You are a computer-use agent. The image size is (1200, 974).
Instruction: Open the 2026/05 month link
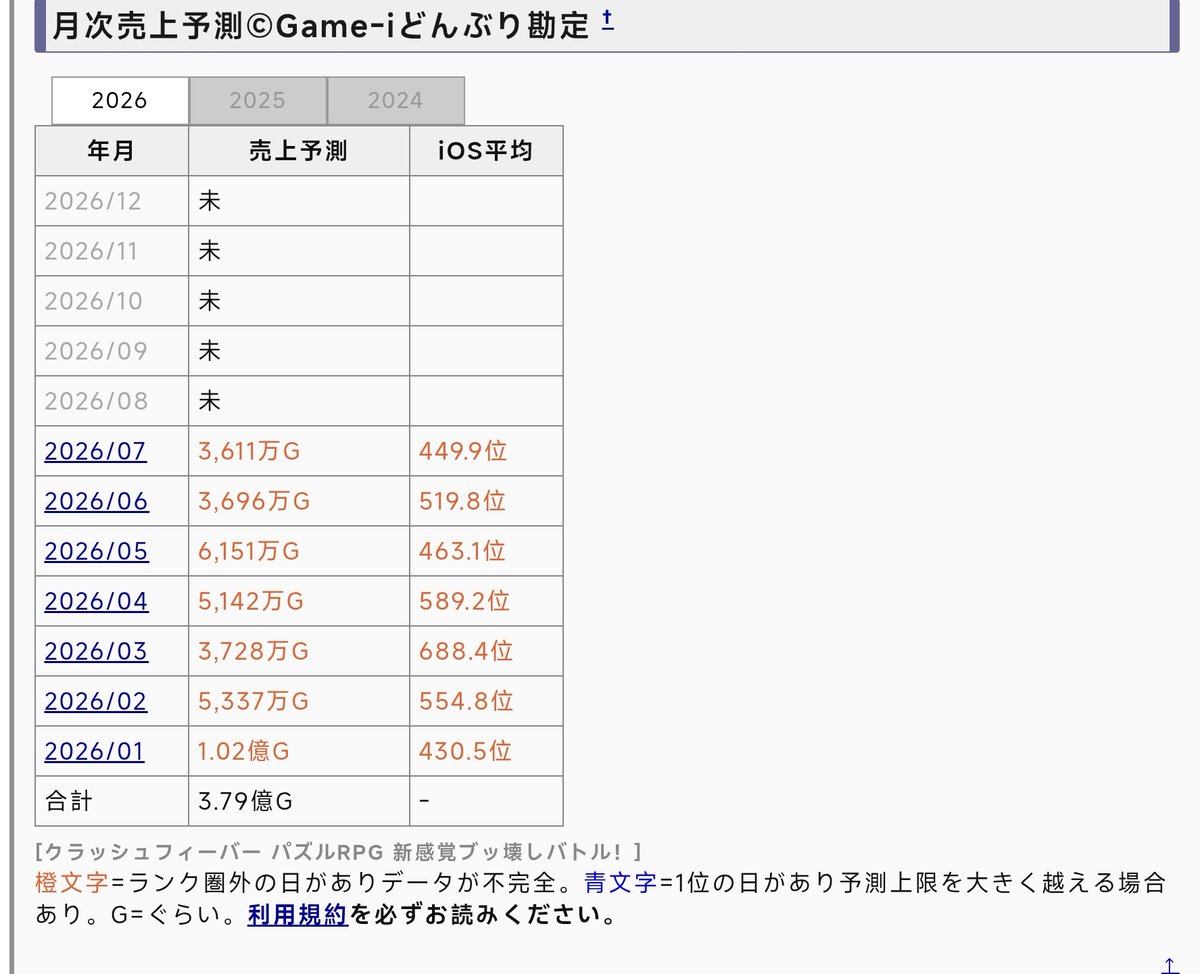tap(97, 551)
